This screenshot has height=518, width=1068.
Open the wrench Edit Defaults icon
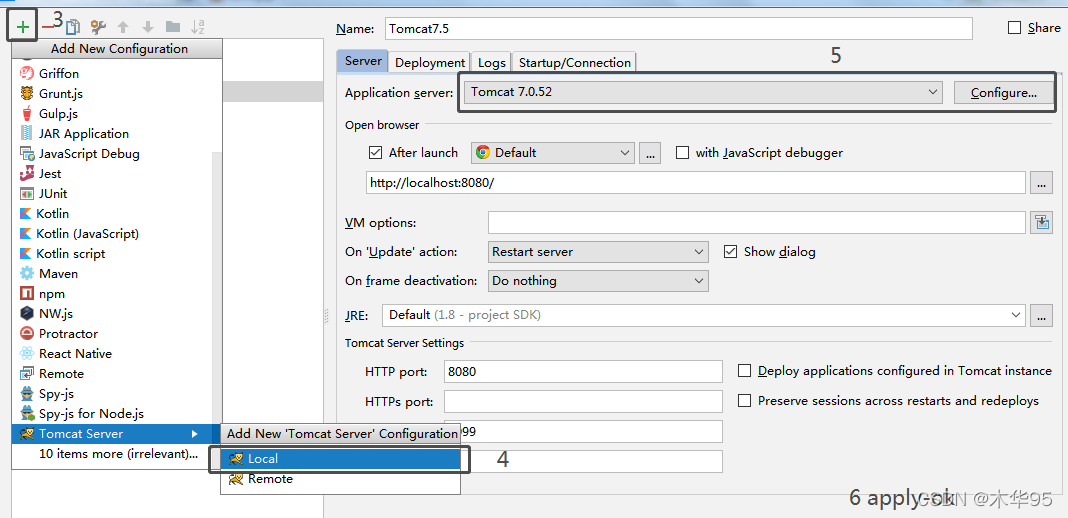coord(98,27)
